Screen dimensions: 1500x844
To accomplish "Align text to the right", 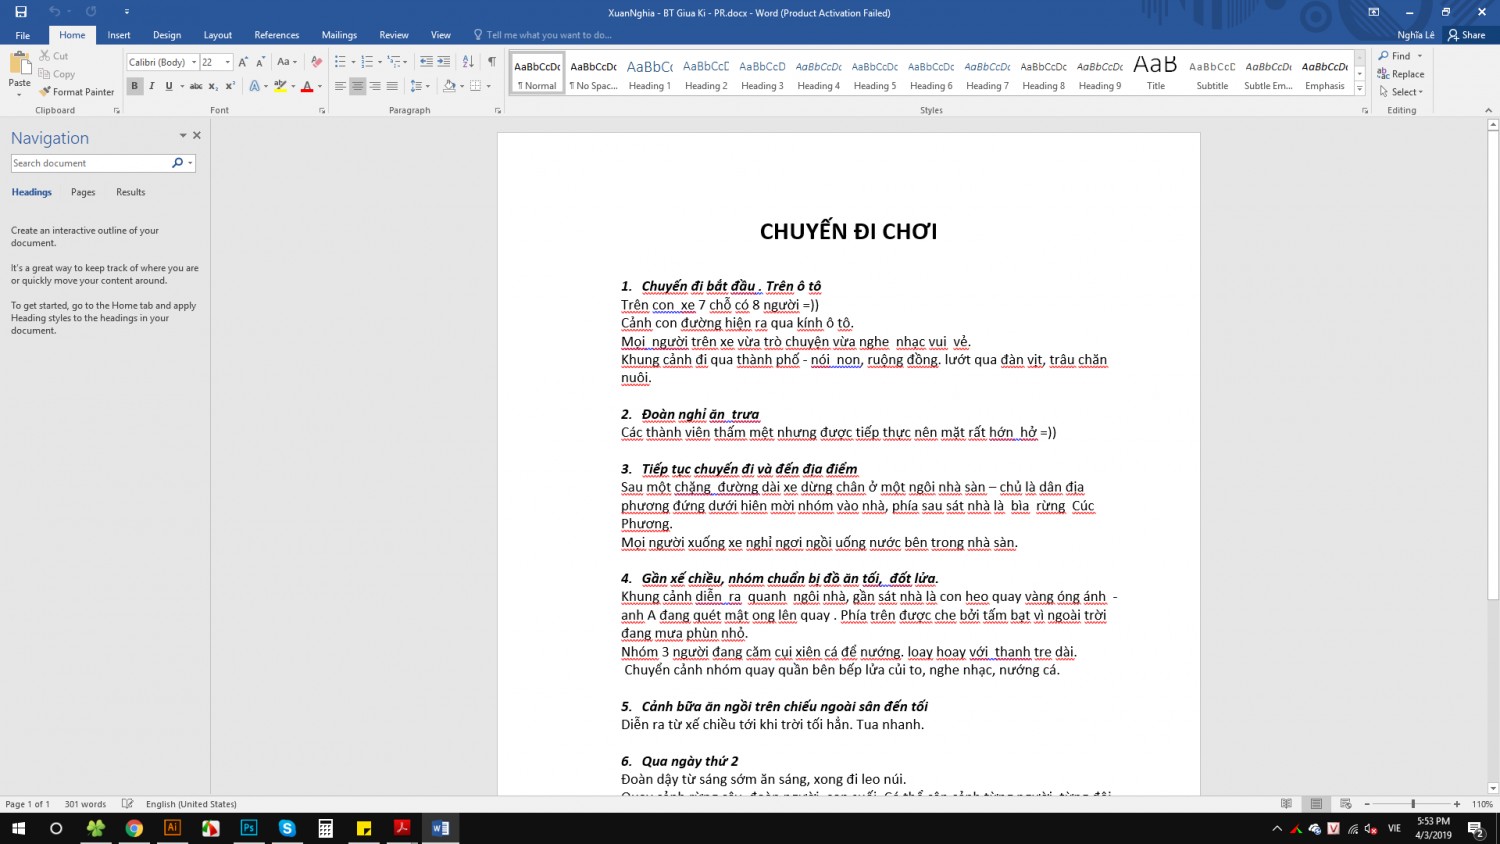I will point(375,87).
